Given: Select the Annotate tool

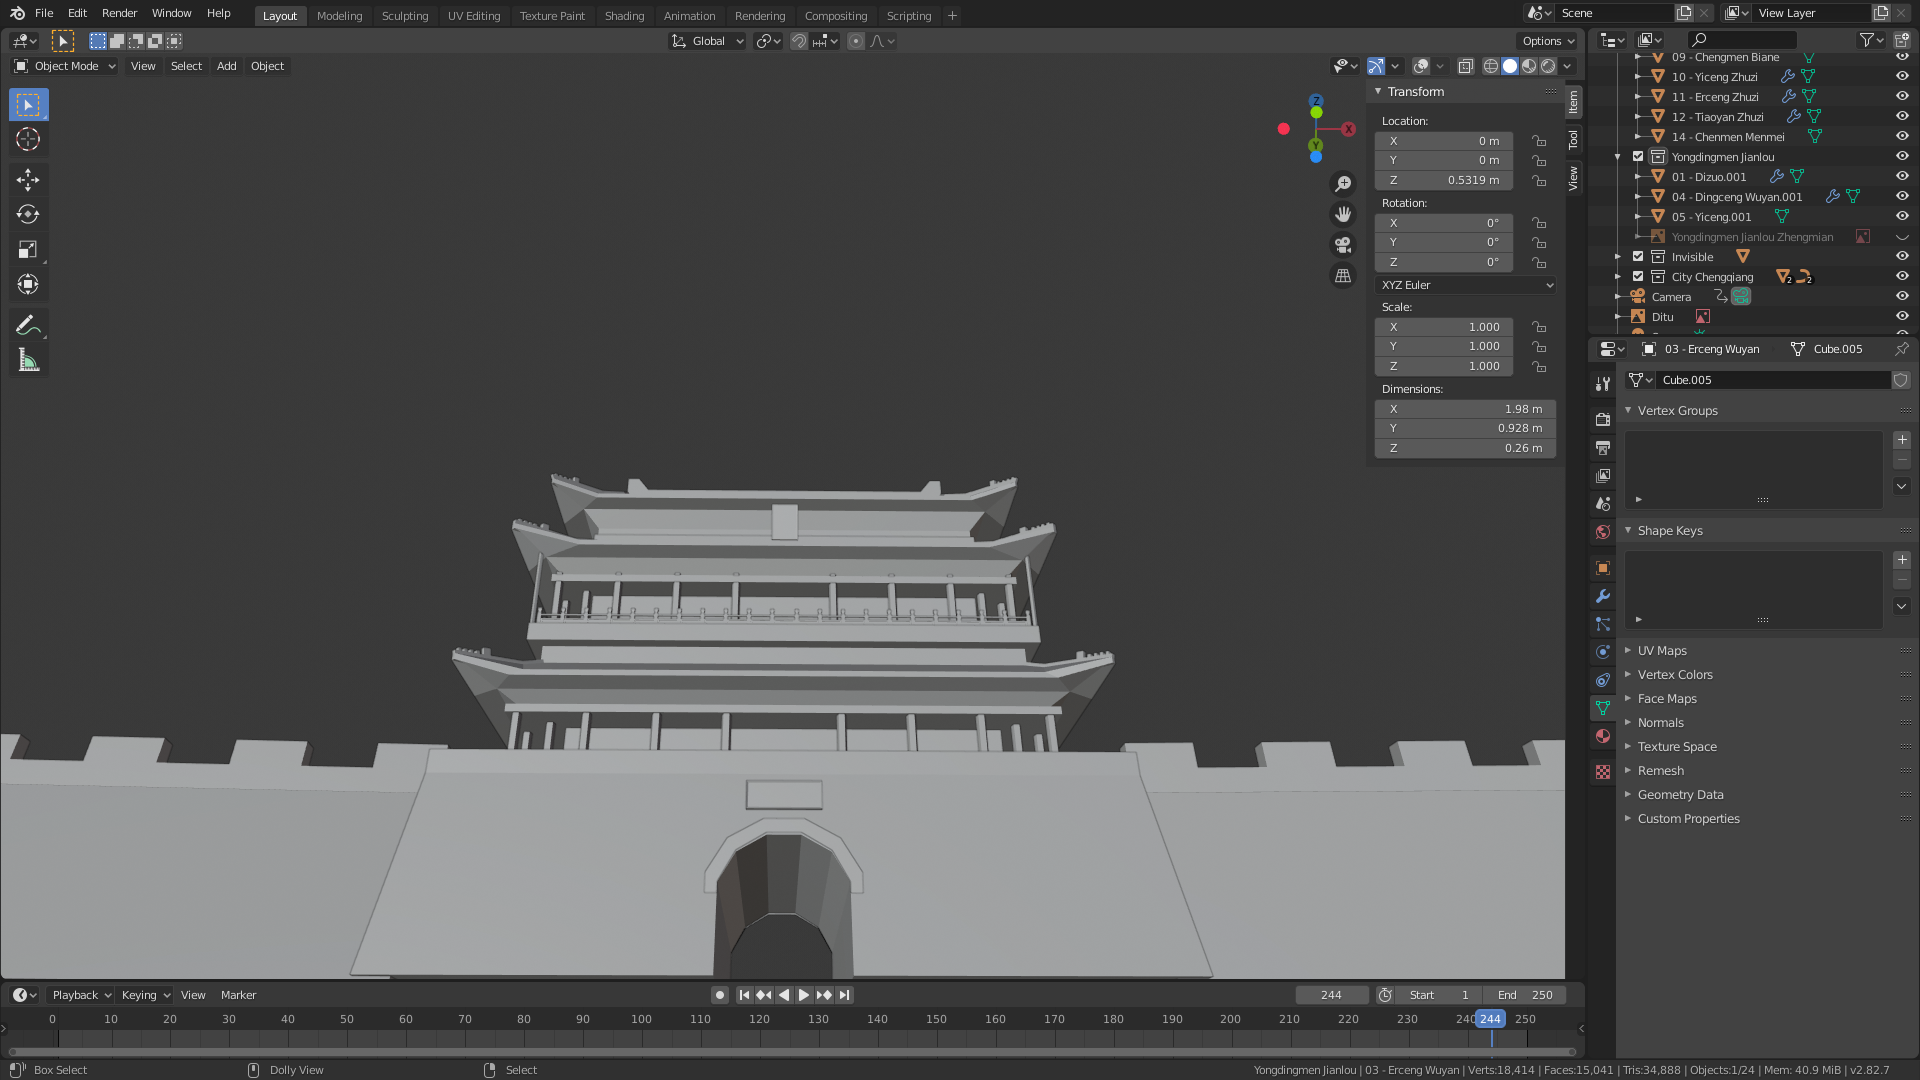Looking at the screenshot, I should coord(28,323).
